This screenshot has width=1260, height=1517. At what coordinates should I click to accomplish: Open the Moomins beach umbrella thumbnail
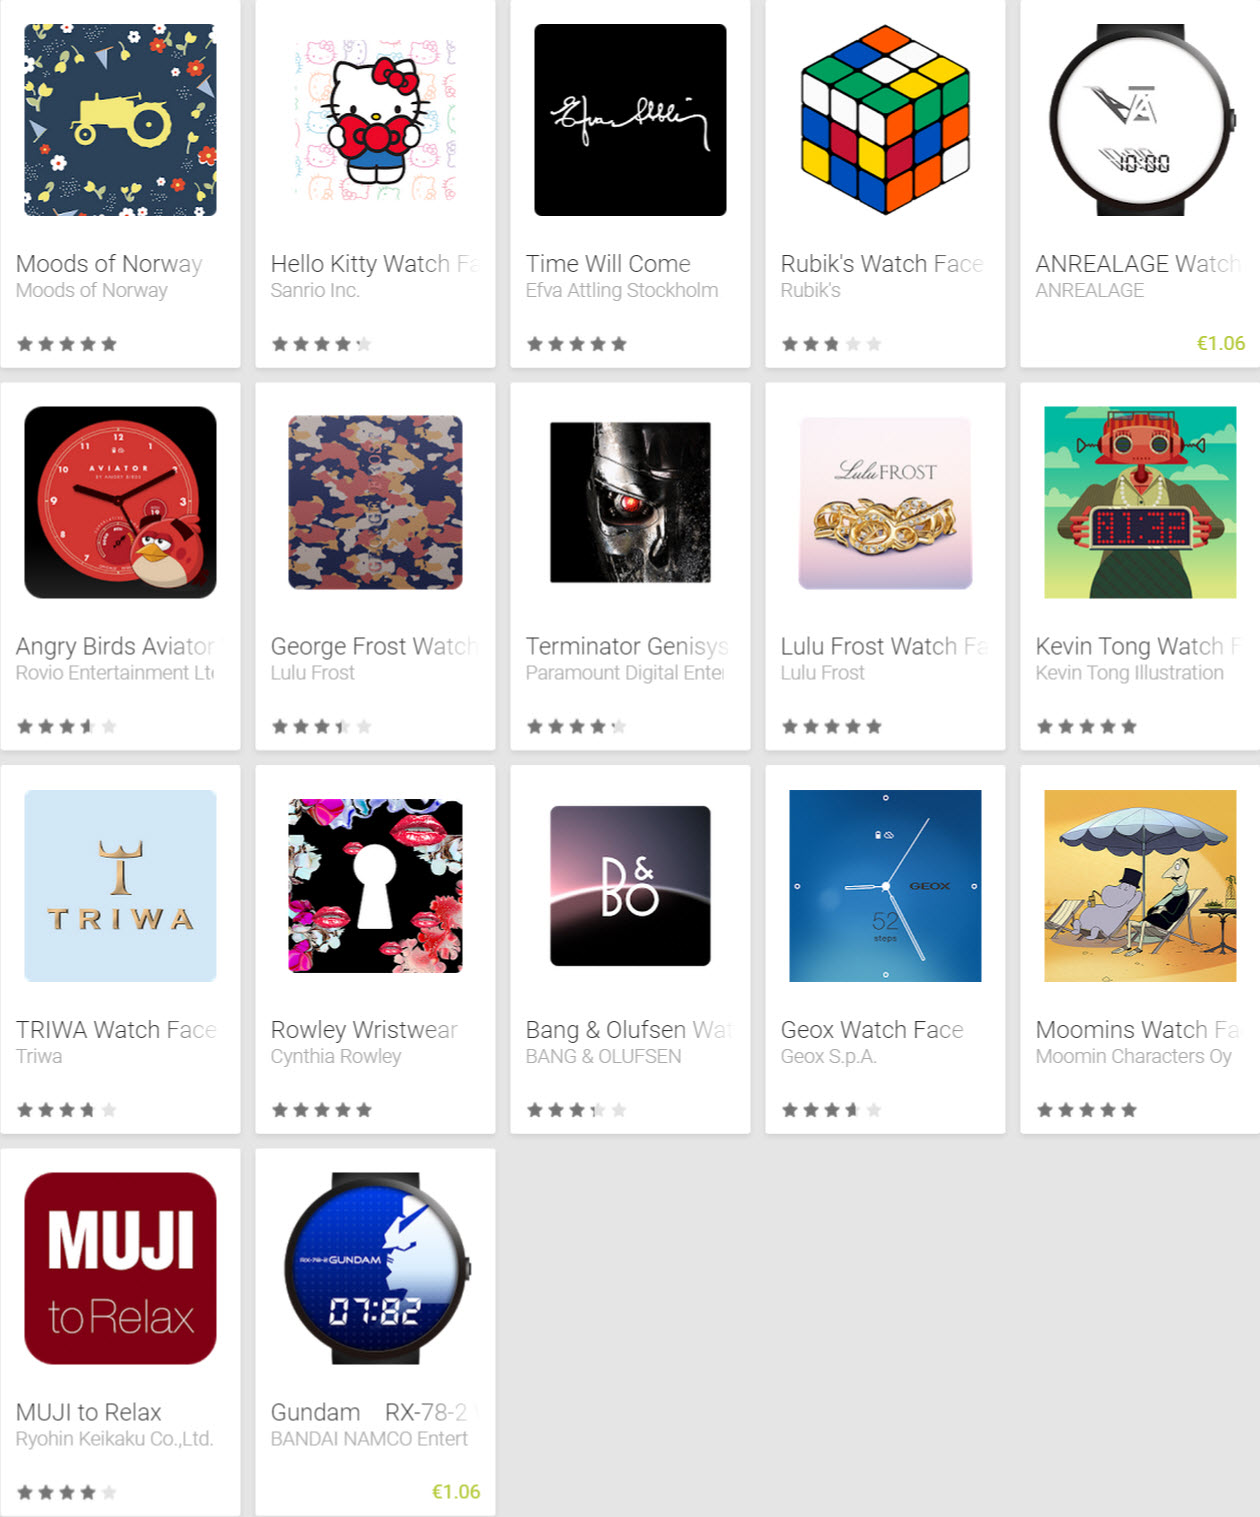click(x=1140, y=885)
